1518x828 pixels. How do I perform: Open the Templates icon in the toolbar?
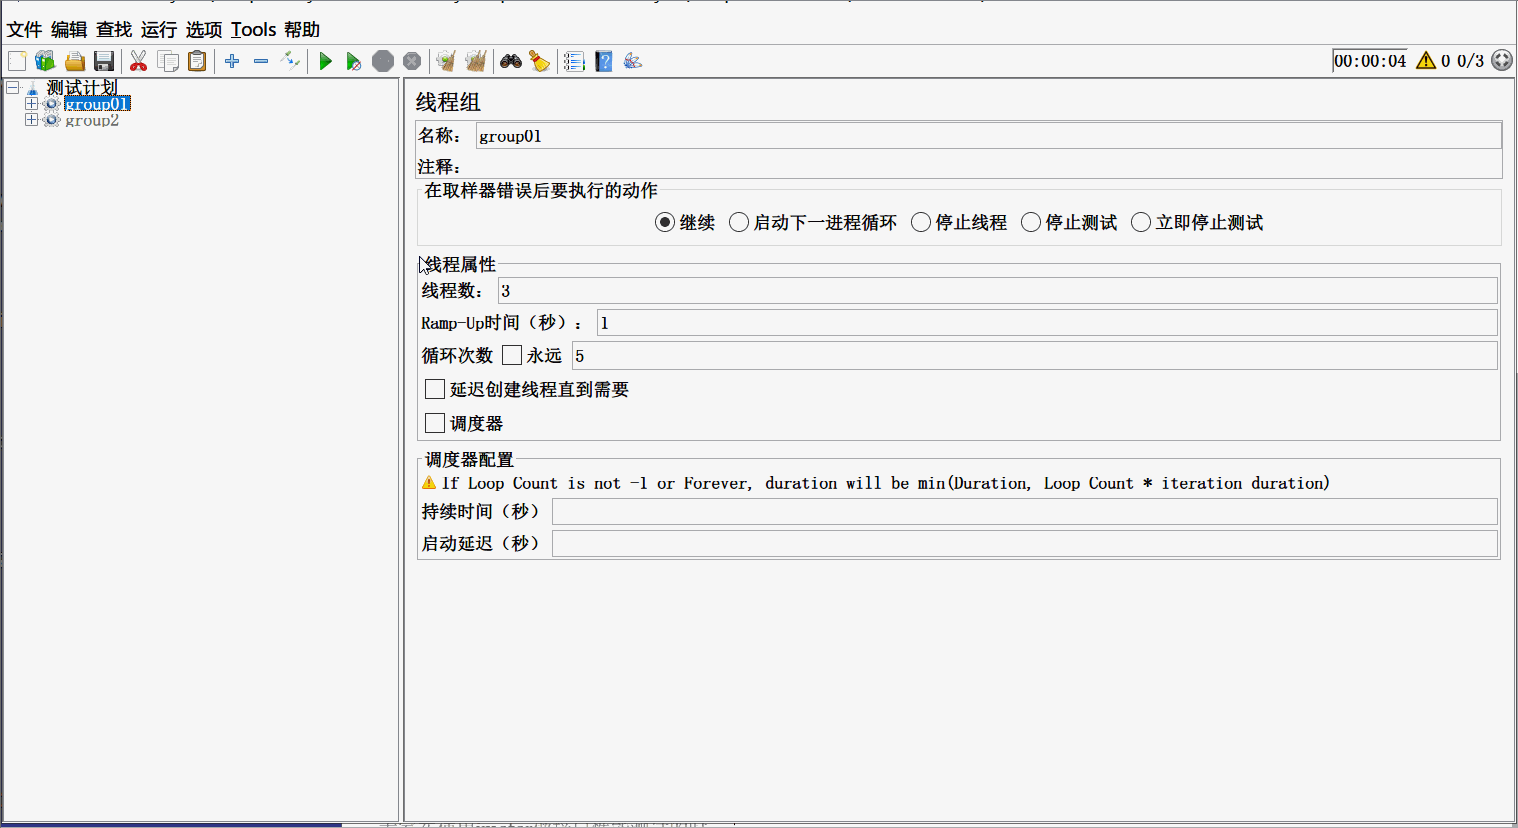[x=45, y=61]
